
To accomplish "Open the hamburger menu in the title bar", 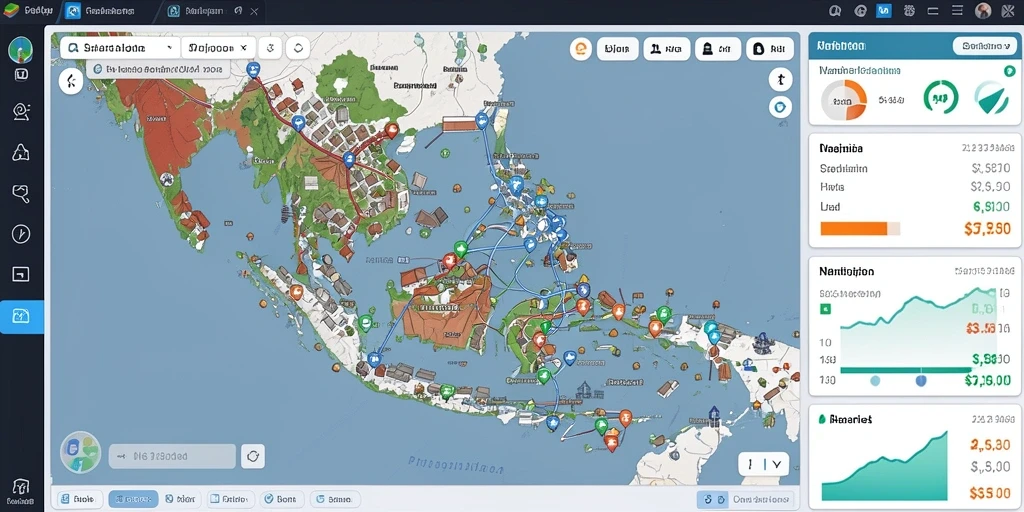I will click(x=957, y=10).
